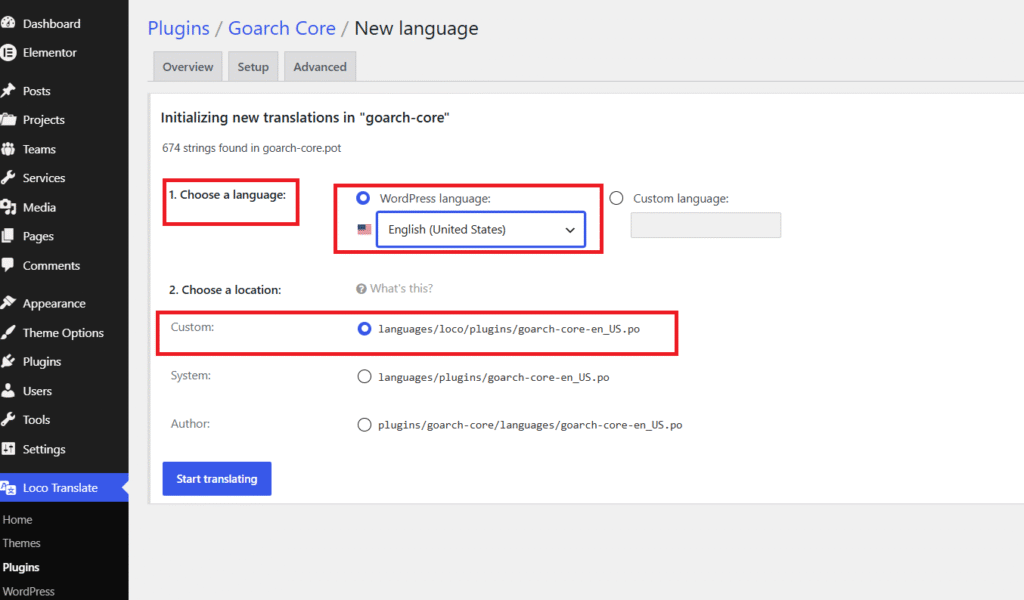Screen dimensions: 1024x600
Task: Switch to the Setup tab
Action: [x=253, y=67]
